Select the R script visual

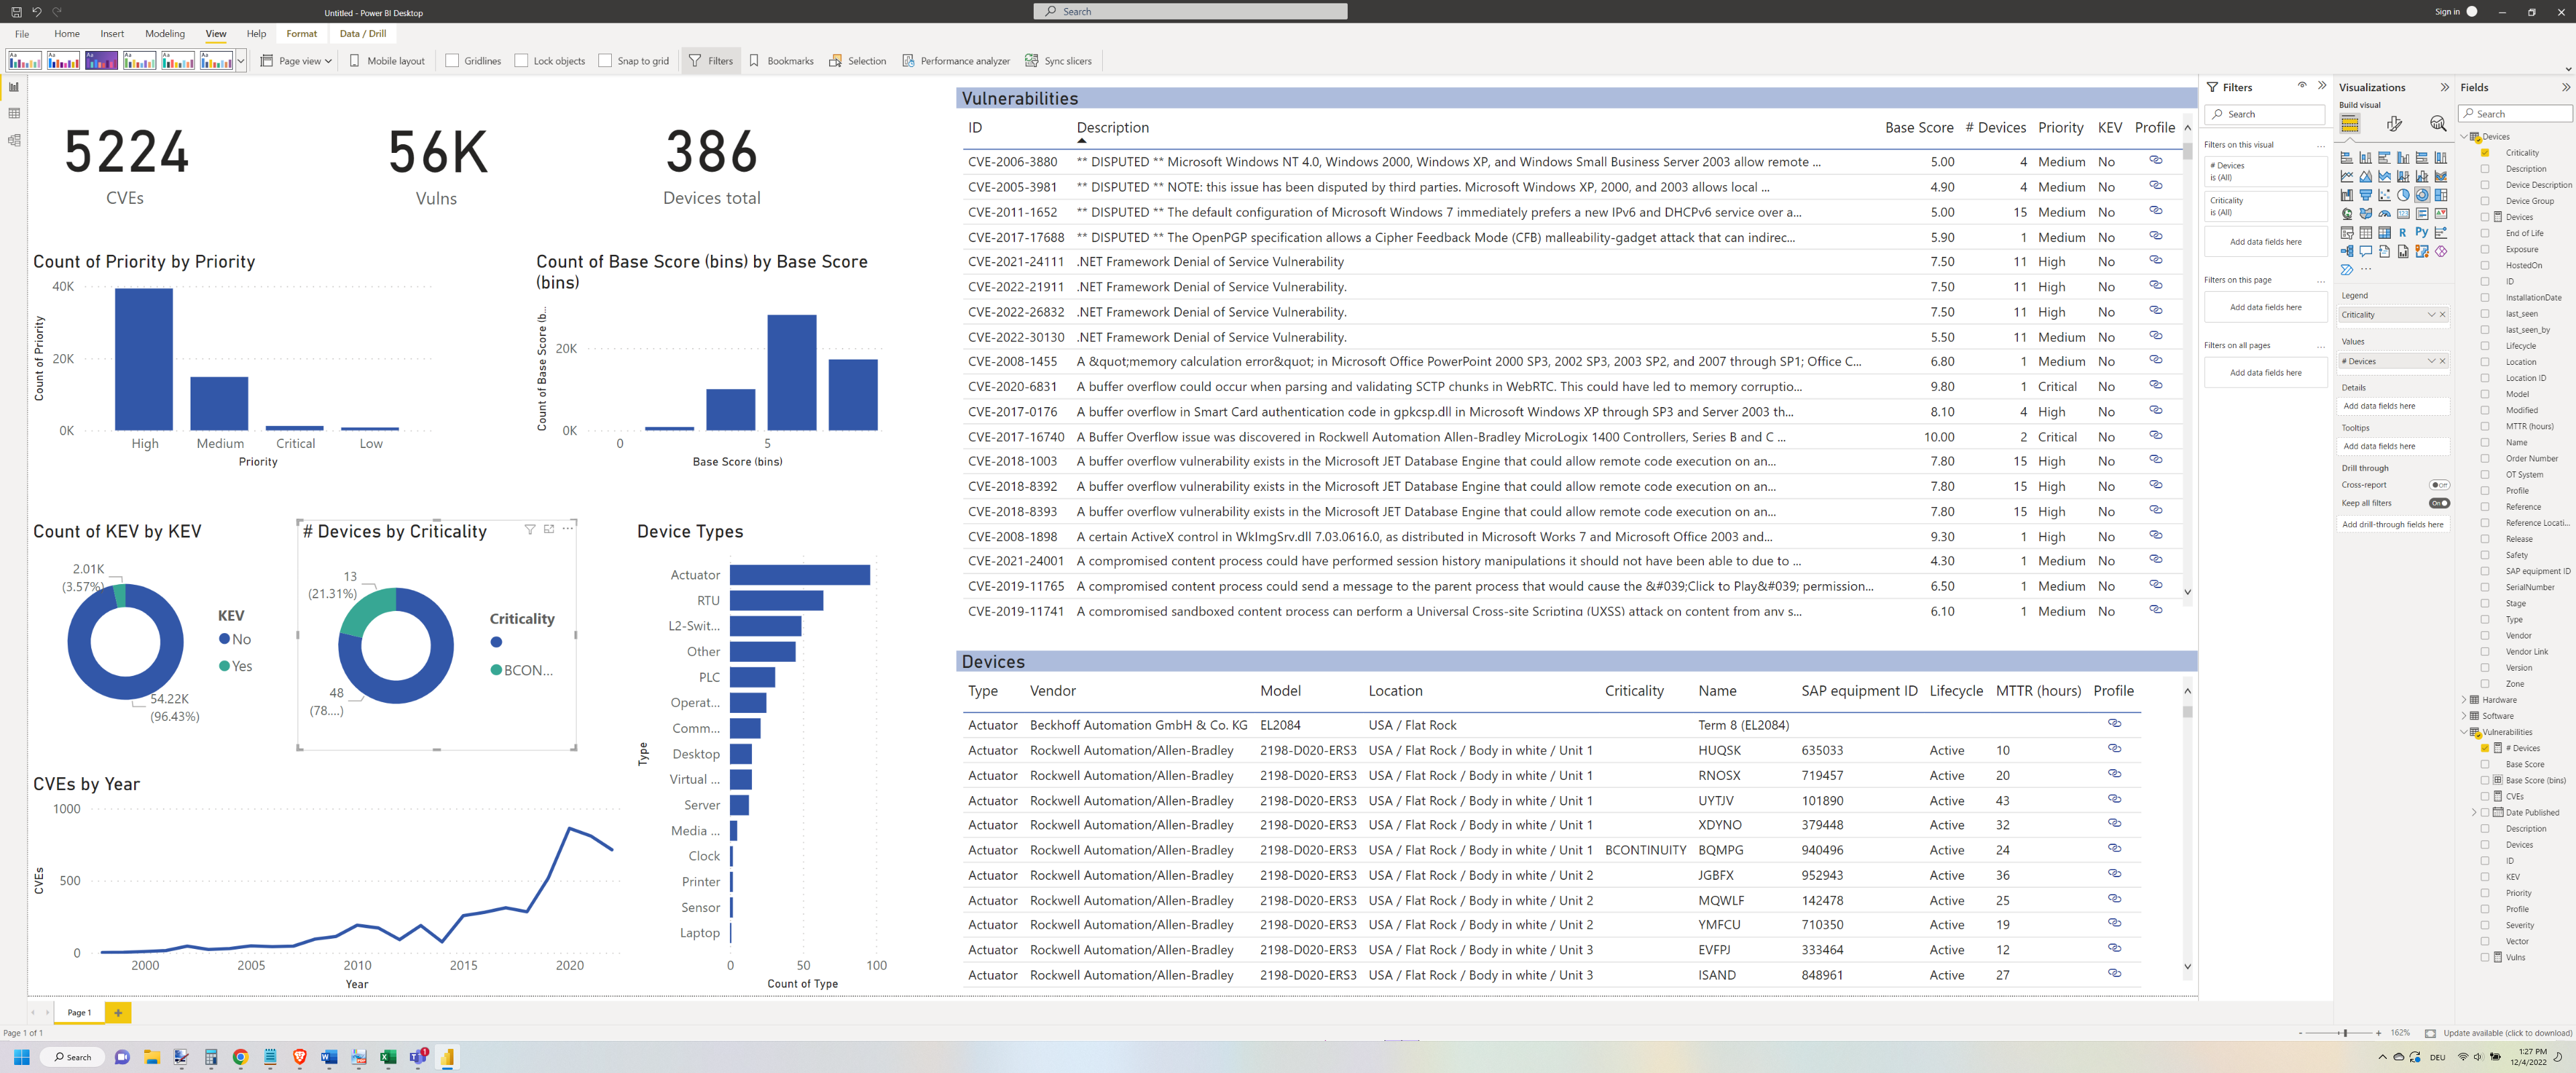click(x=2403, y=232)
